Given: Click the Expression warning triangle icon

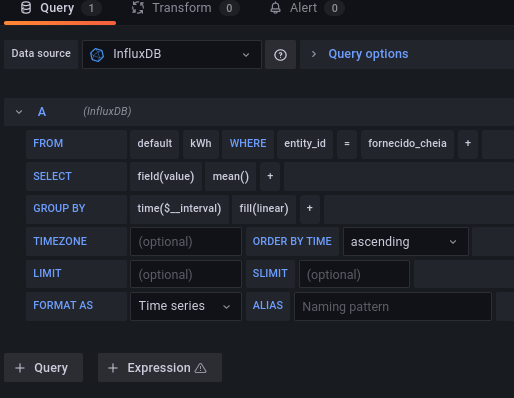Looking at the screenshot, I should pyautogui.click(x=201, y=368).
